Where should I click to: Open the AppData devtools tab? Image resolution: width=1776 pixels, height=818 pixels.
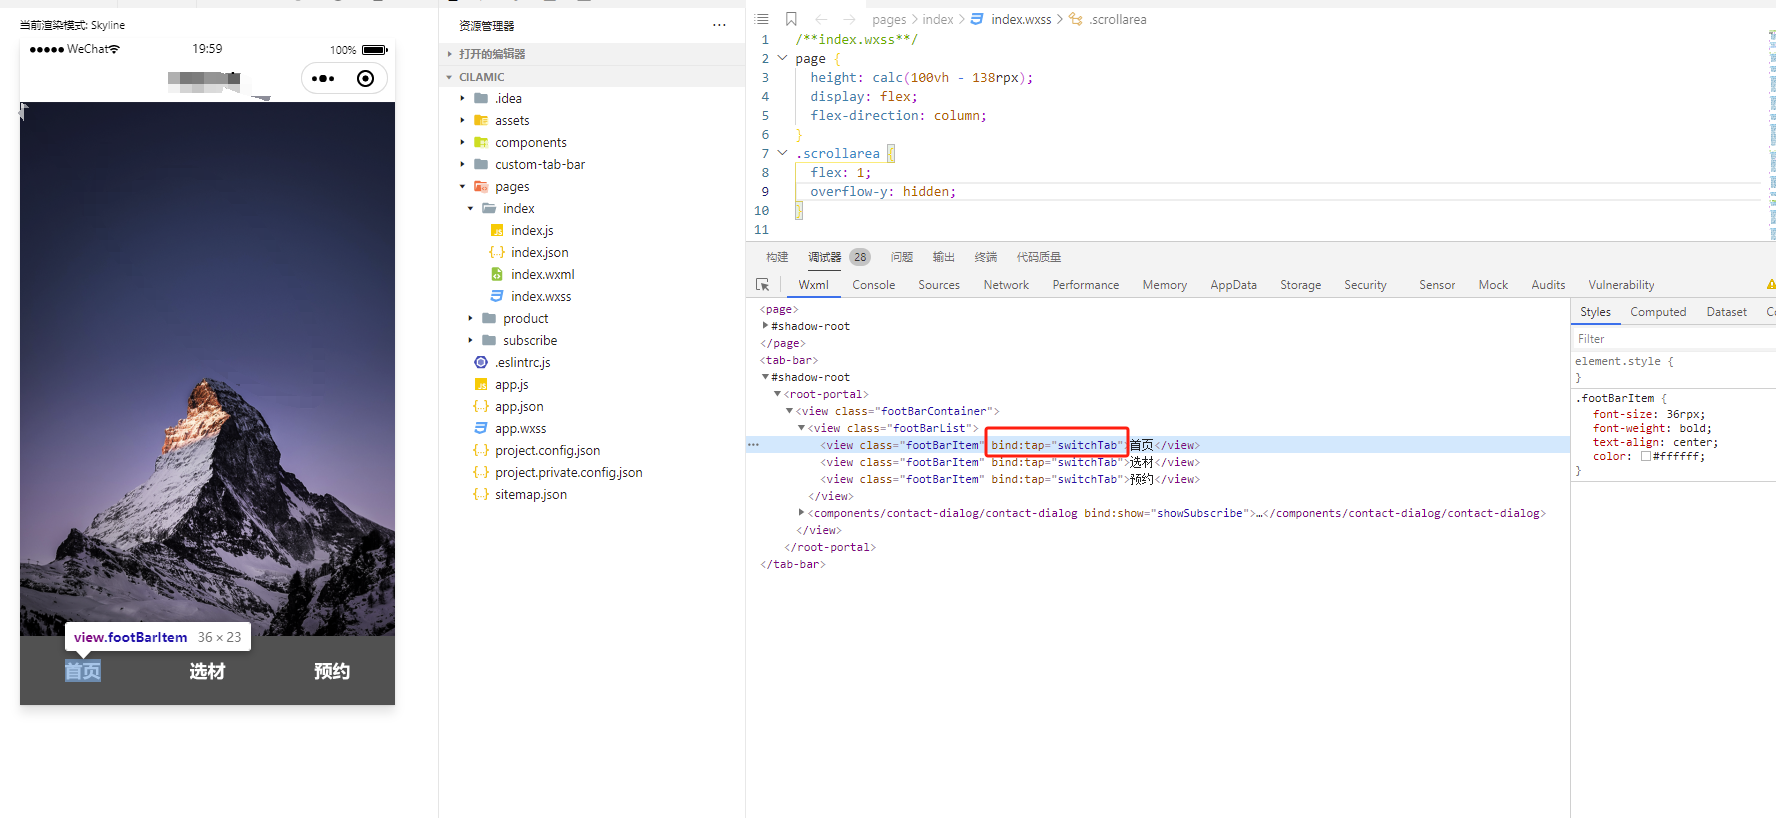click(x=1233, y=285)
